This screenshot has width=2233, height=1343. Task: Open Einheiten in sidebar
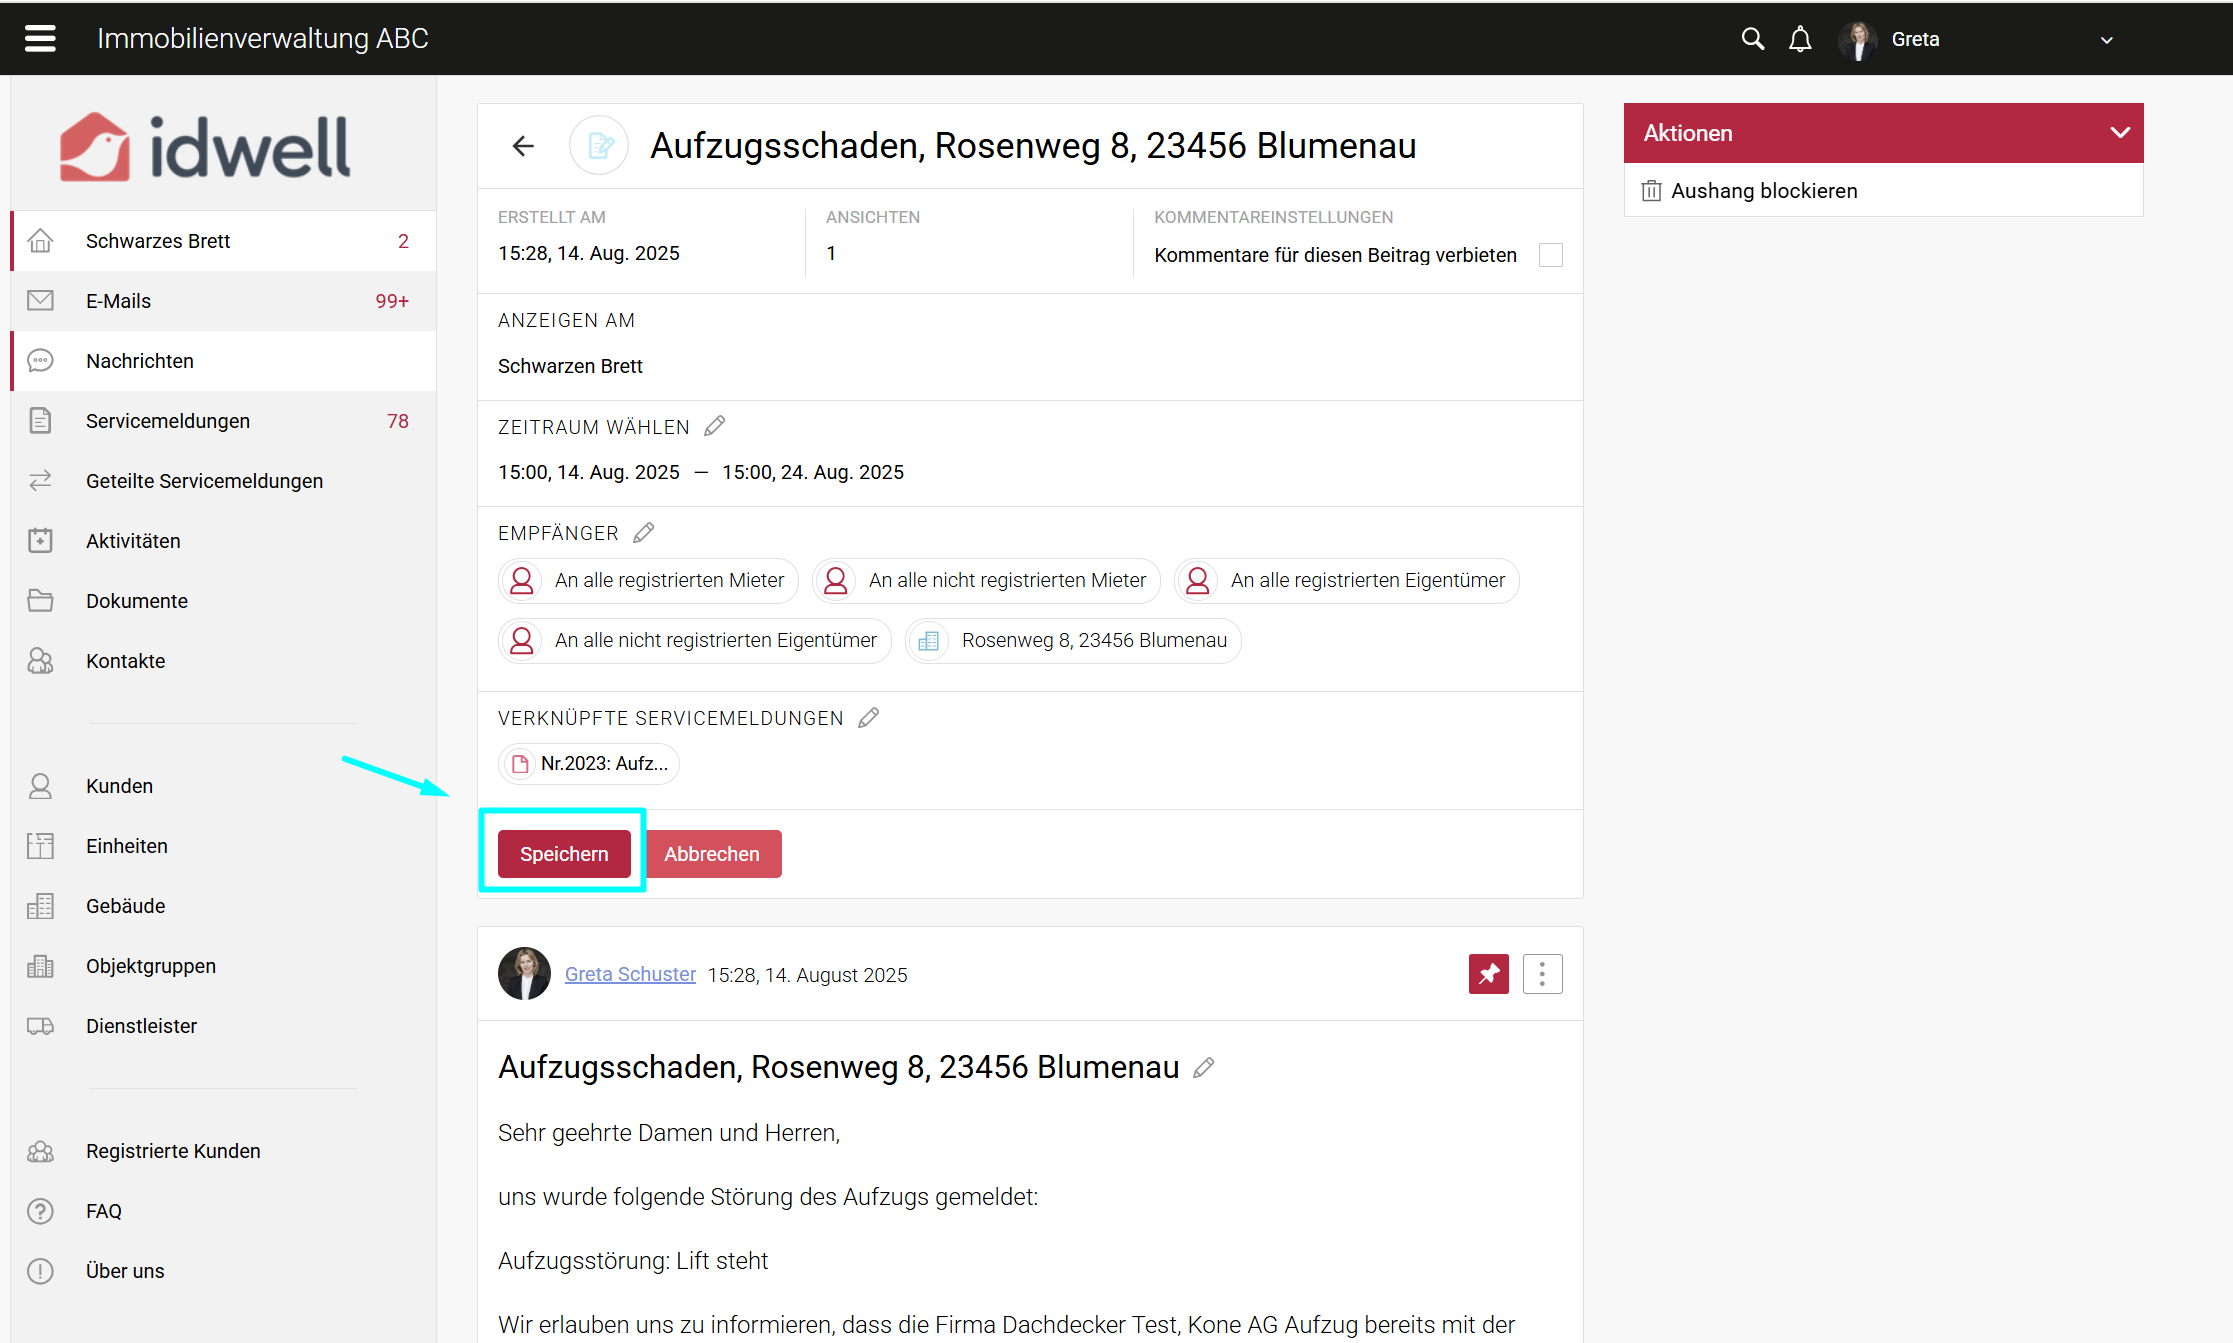(x=223, y=846)
